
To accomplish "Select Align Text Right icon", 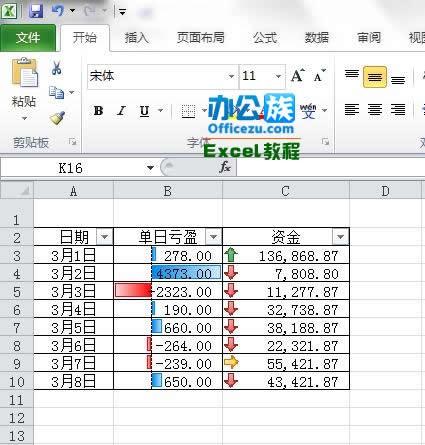I will [398, 110].
